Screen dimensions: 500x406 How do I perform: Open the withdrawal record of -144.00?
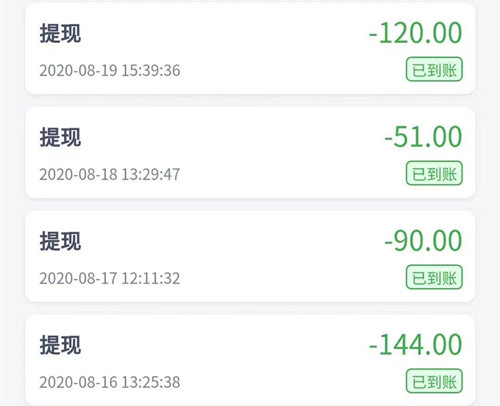250,360
